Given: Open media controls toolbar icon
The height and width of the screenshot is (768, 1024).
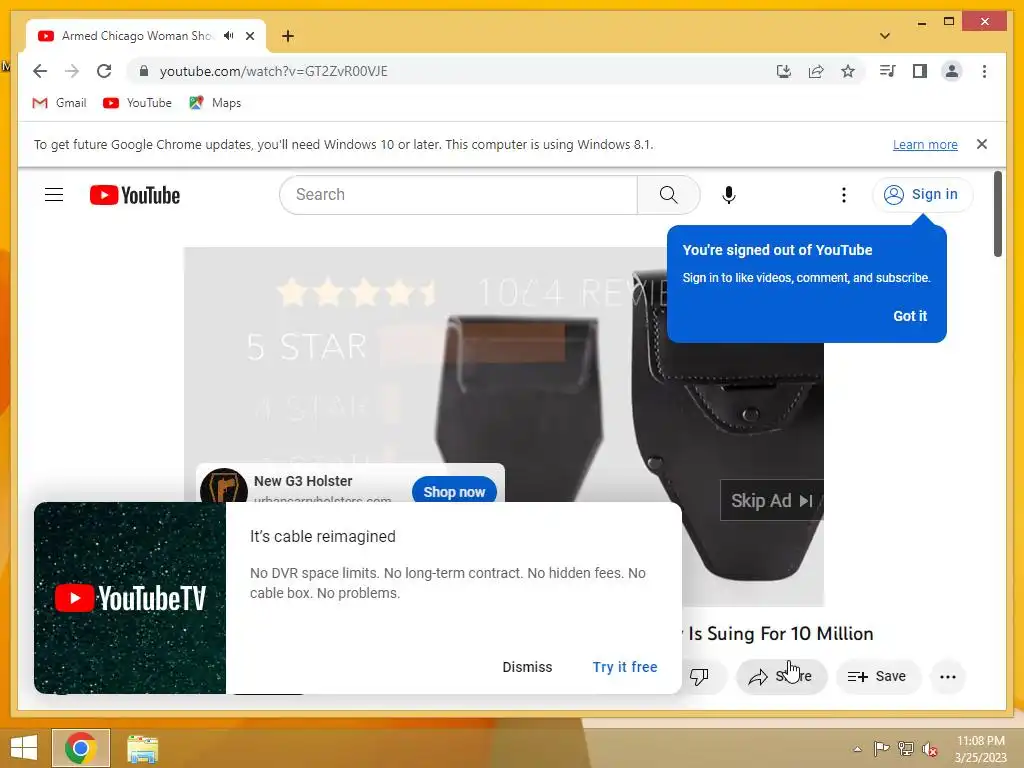Looking at the screenshot, I should [888, 71].
